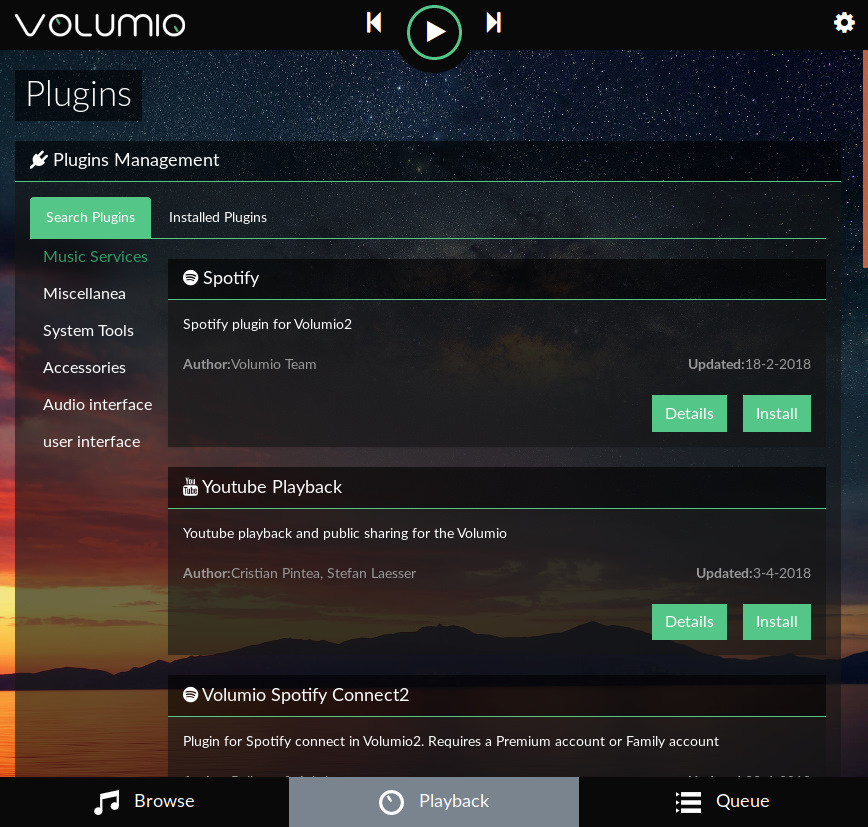
Task: Click the Plugins Management heading text
Action: coord(136,160)
